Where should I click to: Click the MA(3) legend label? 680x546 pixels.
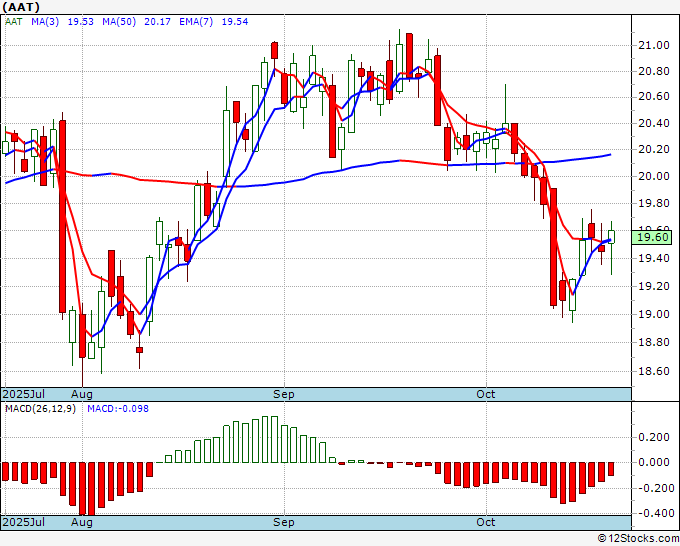45,22
